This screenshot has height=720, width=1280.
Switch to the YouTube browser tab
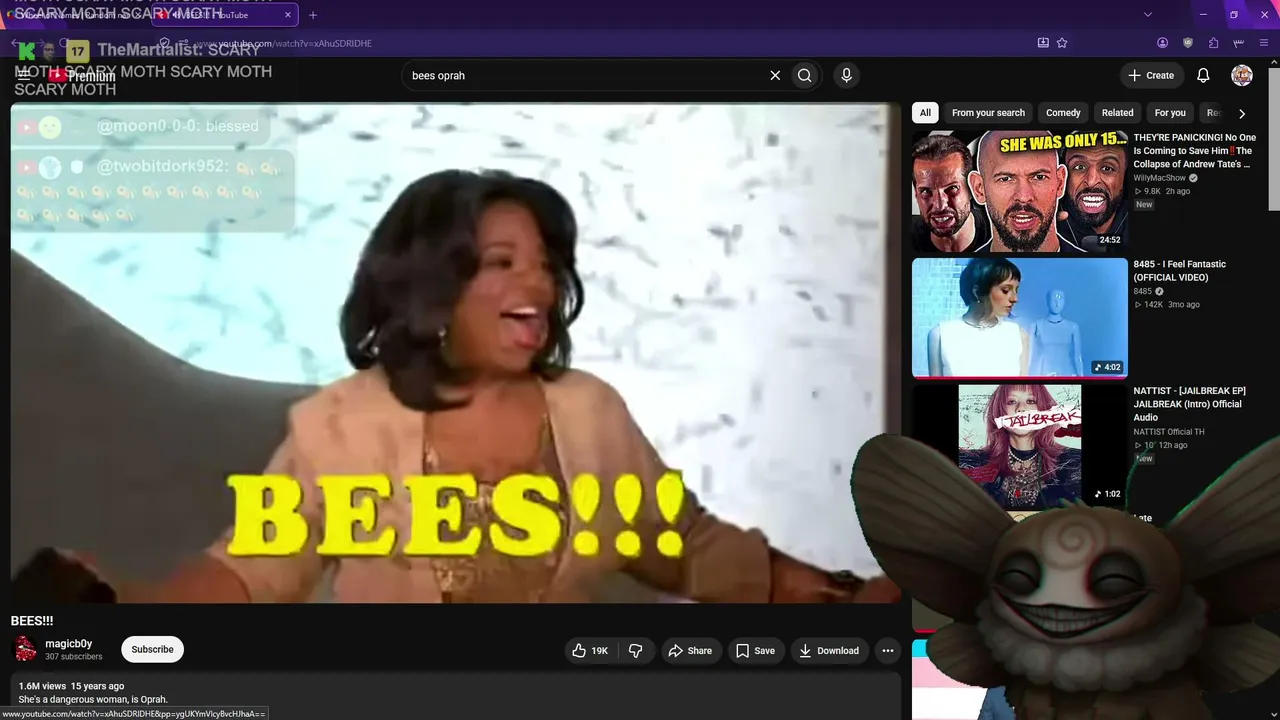225,15
